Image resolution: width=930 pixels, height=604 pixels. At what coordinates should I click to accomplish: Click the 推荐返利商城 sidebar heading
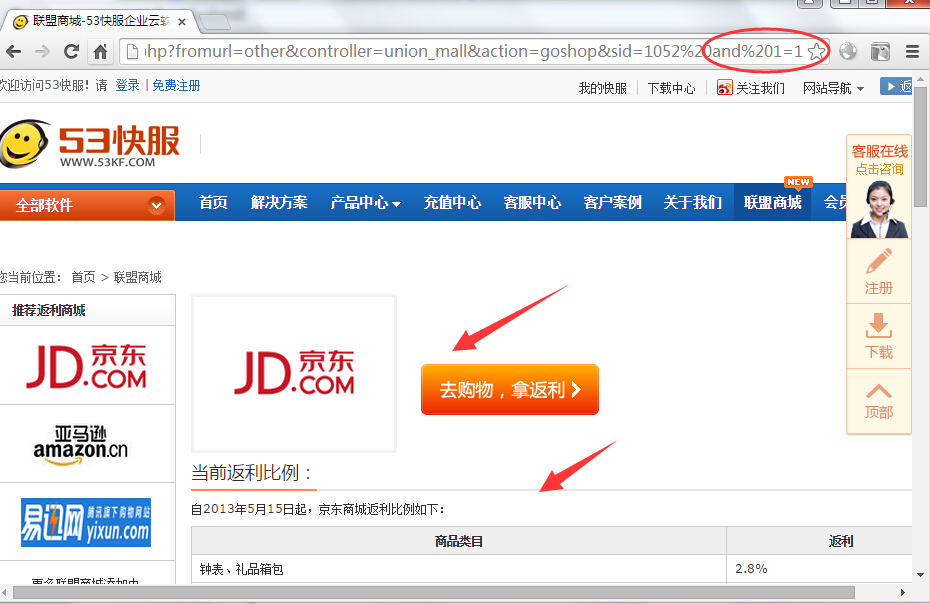coord(49,310)
